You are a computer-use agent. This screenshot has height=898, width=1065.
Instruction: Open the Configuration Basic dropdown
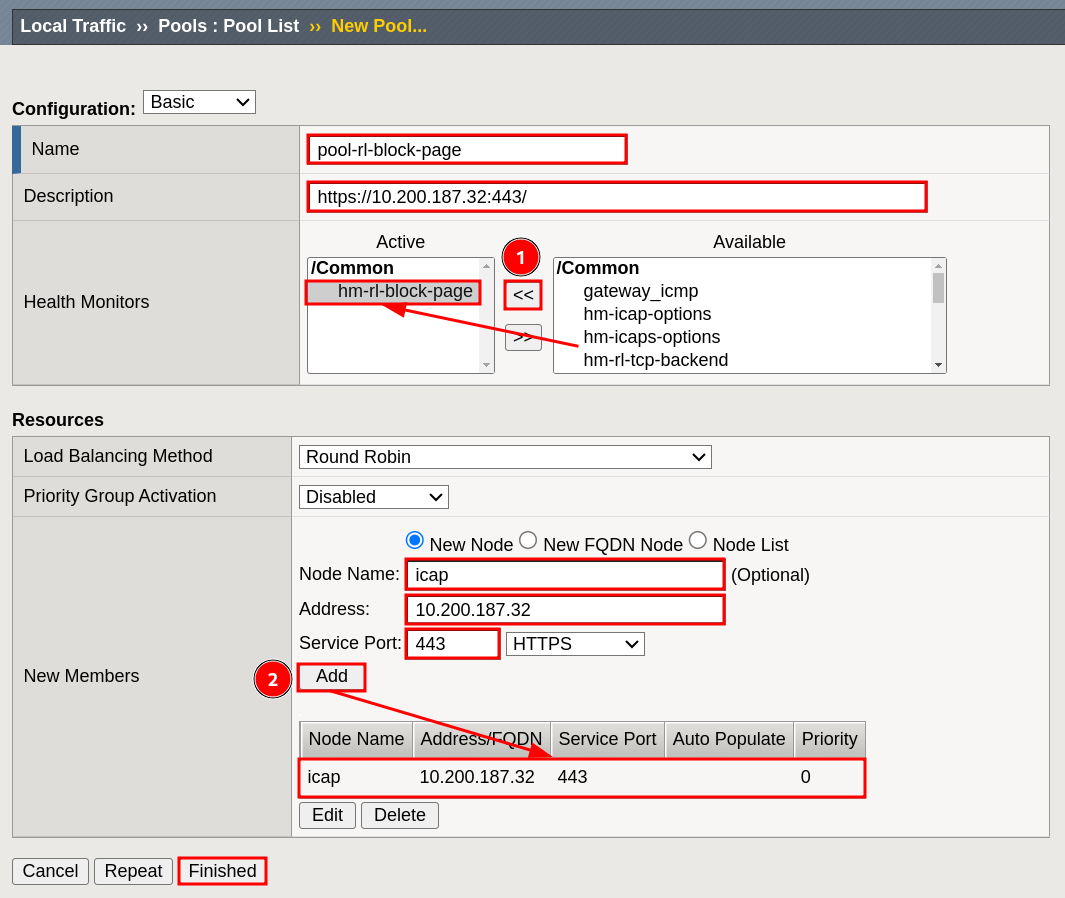pos(199,102)
